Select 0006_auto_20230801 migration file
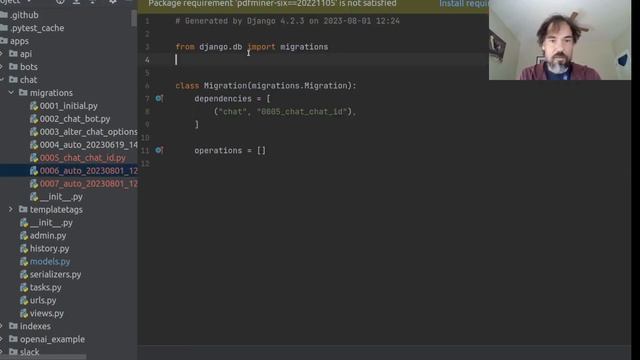Viewport: 640px width, 360px height. (x=89, y=171)
